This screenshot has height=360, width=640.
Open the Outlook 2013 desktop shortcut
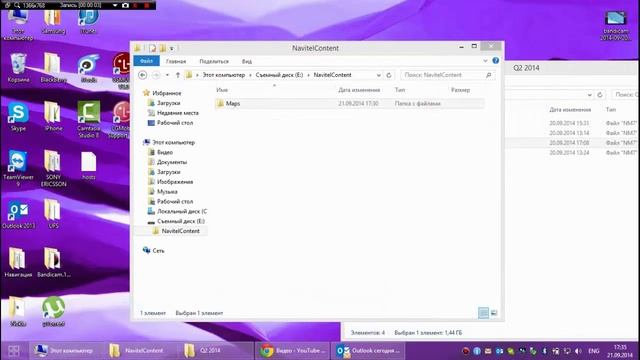pyautogui.click(x=18, y=215)
